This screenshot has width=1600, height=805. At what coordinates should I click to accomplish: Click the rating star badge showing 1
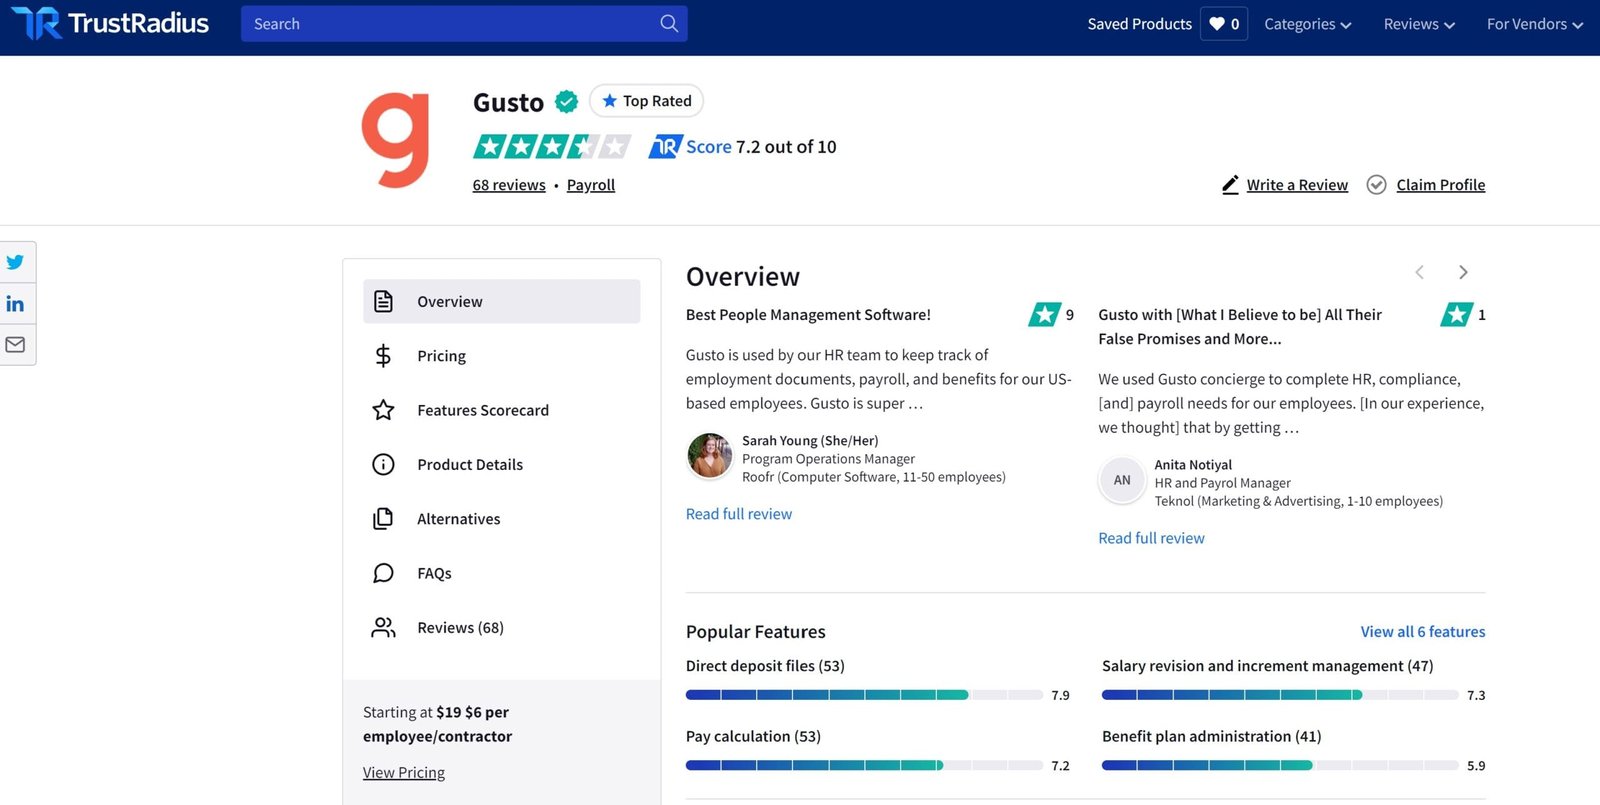(x=1456, y=315)
